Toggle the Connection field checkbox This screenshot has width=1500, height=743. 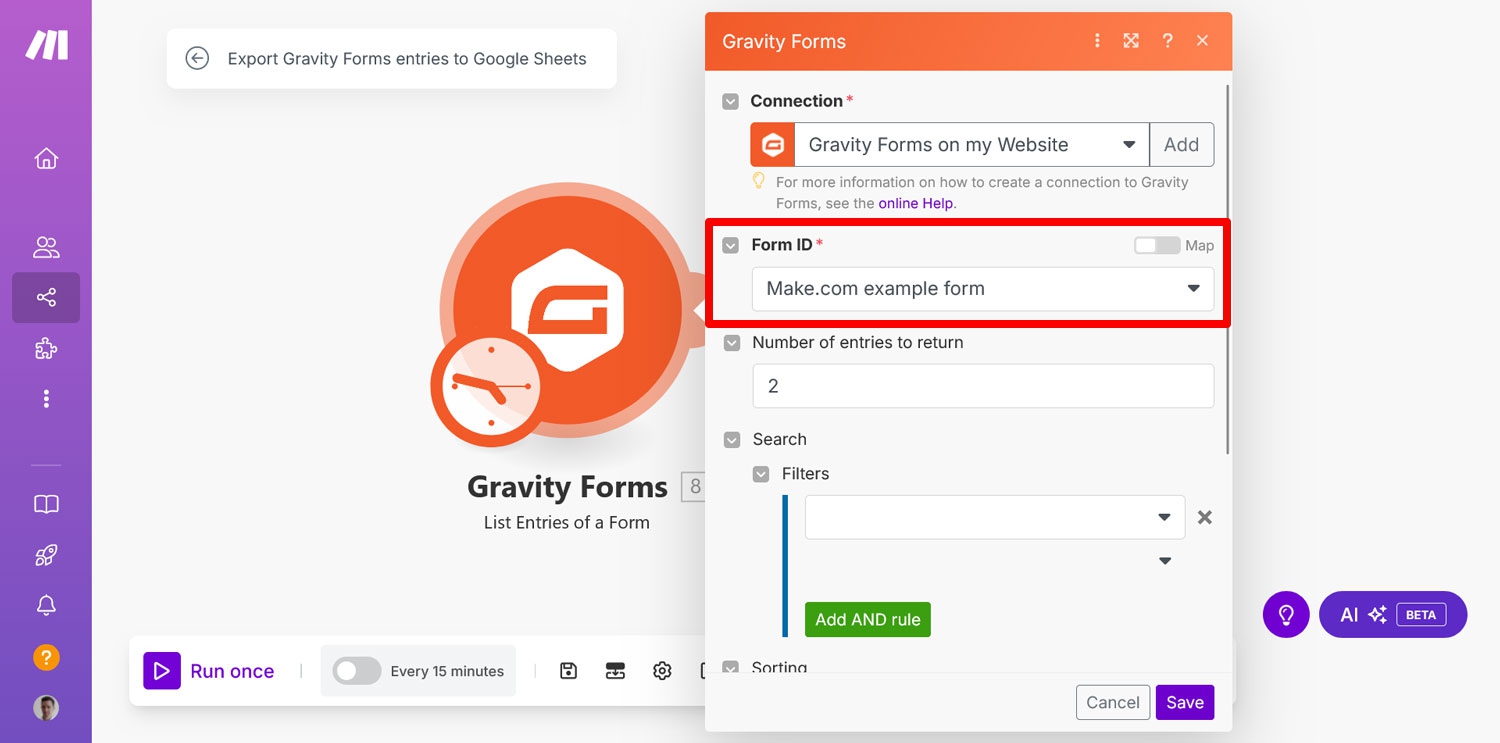point(731,101)
